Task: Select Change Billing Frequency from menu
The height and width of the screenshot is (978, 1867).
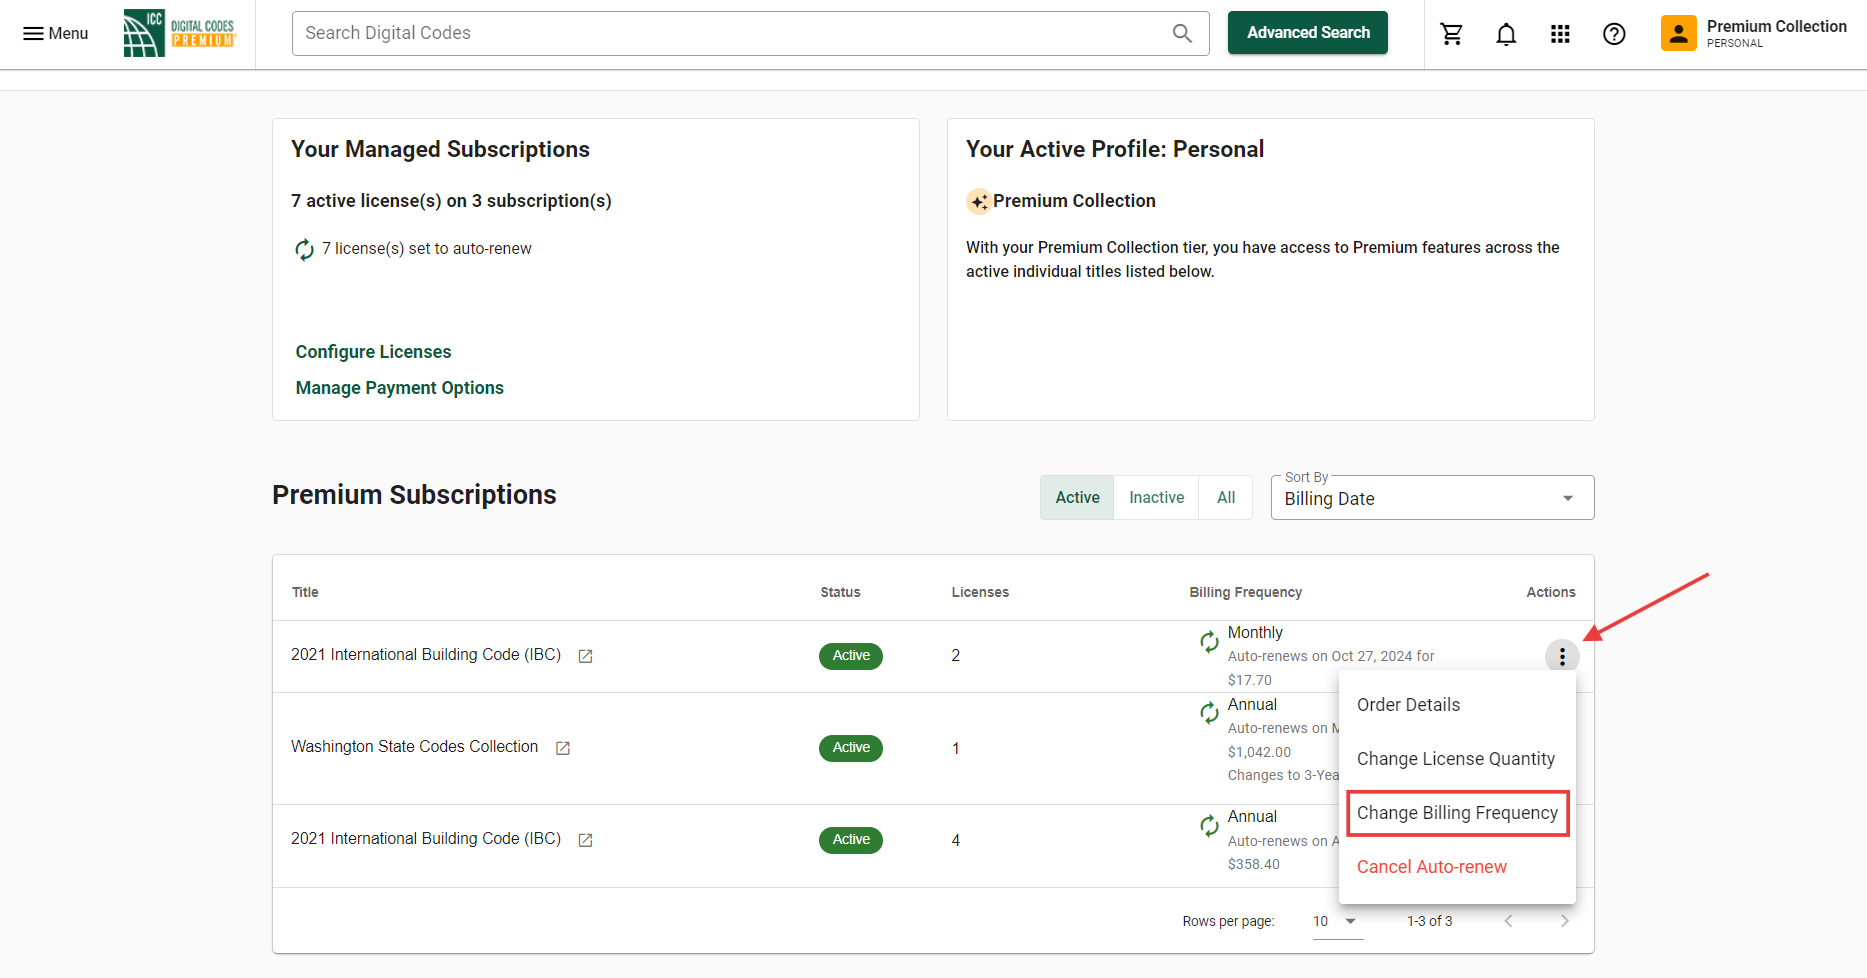Action: (1457, 813)
